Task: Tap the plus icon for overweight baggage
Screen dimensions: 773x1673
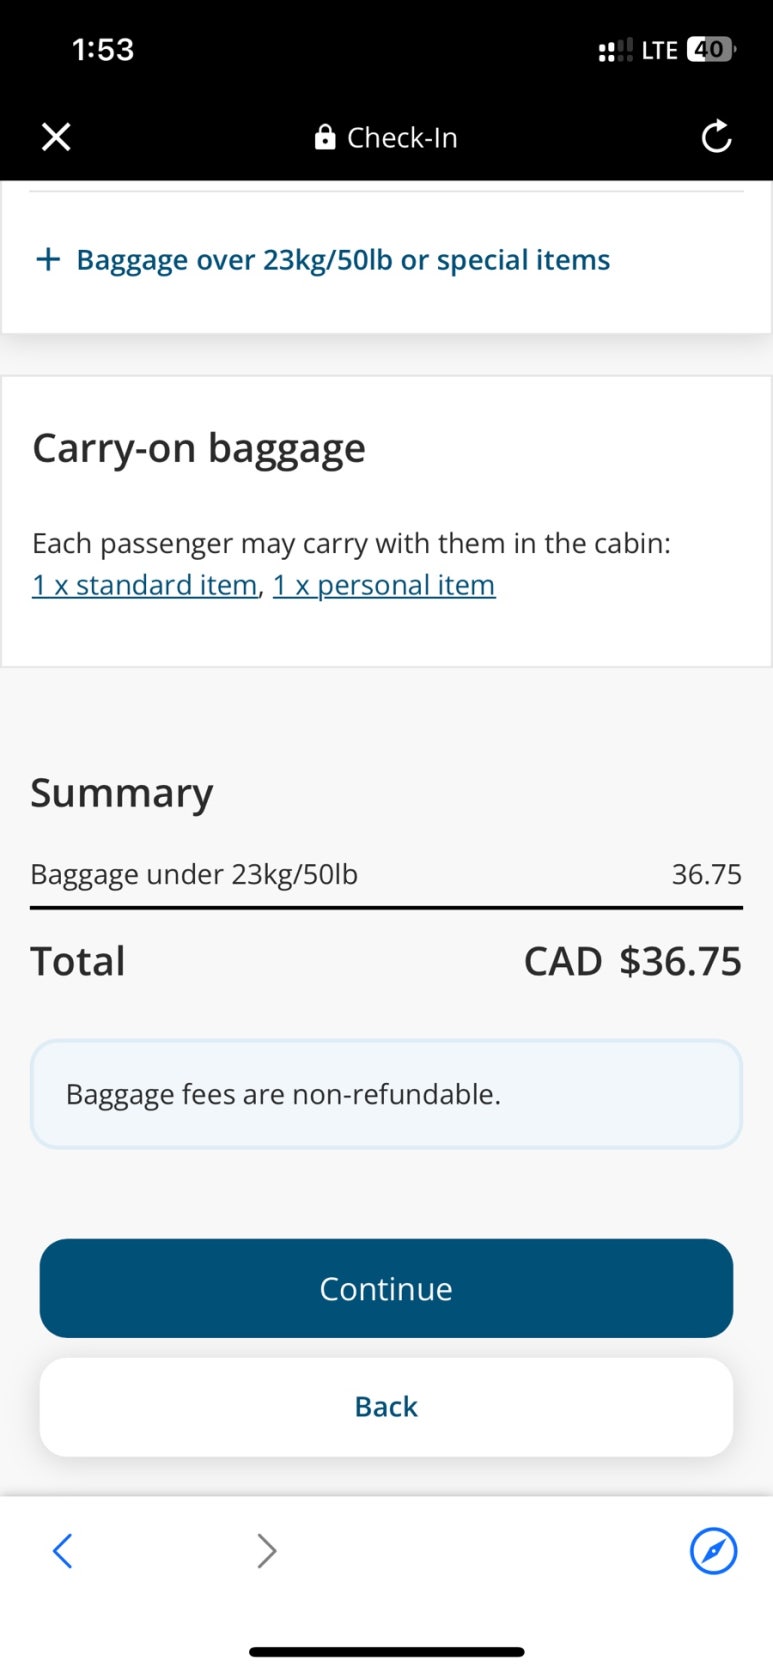Action: [x=47, y=260]
